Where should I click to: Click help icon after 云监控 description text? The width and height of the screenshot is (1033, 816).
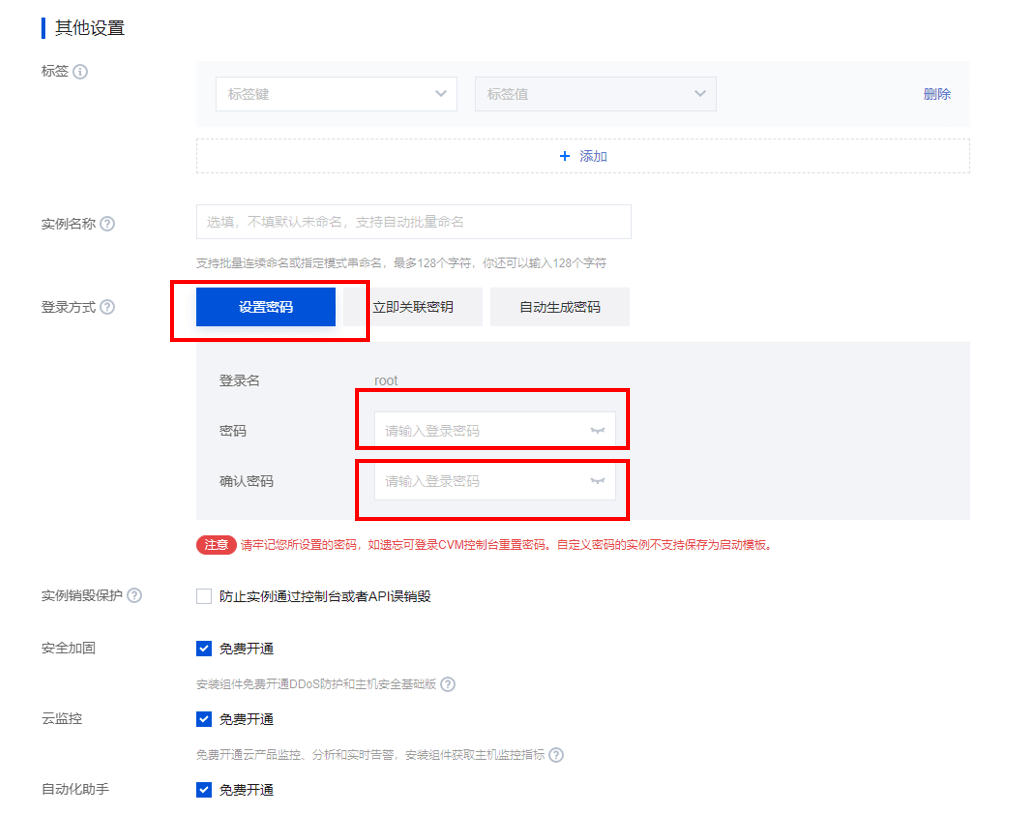pos(559,755)
